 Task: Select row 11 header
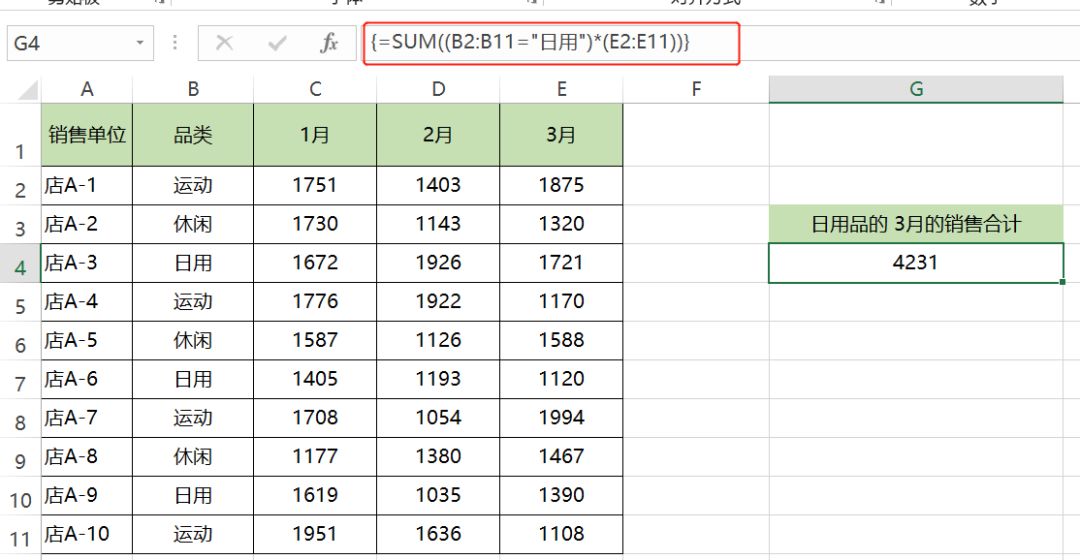20,536
